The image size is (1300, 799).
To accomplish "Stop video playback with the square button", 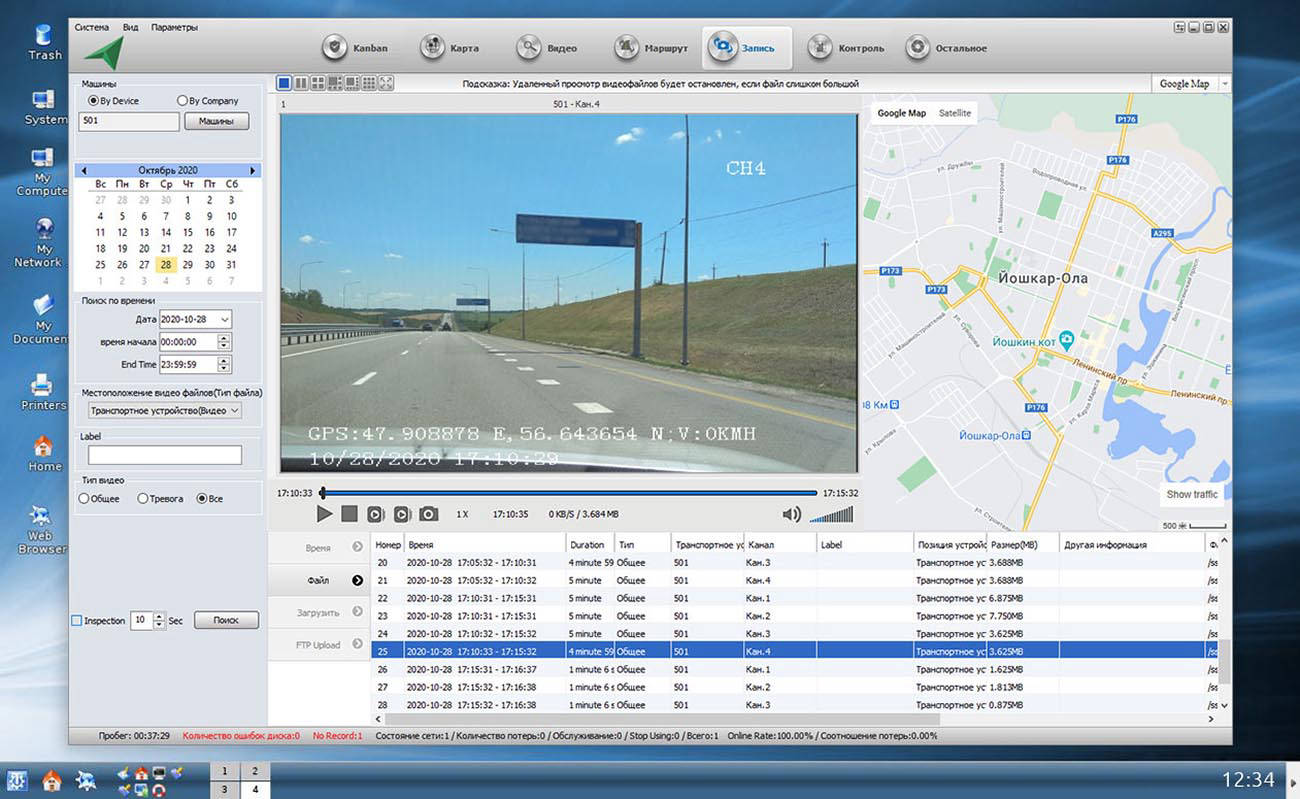I will coord(349,514).
